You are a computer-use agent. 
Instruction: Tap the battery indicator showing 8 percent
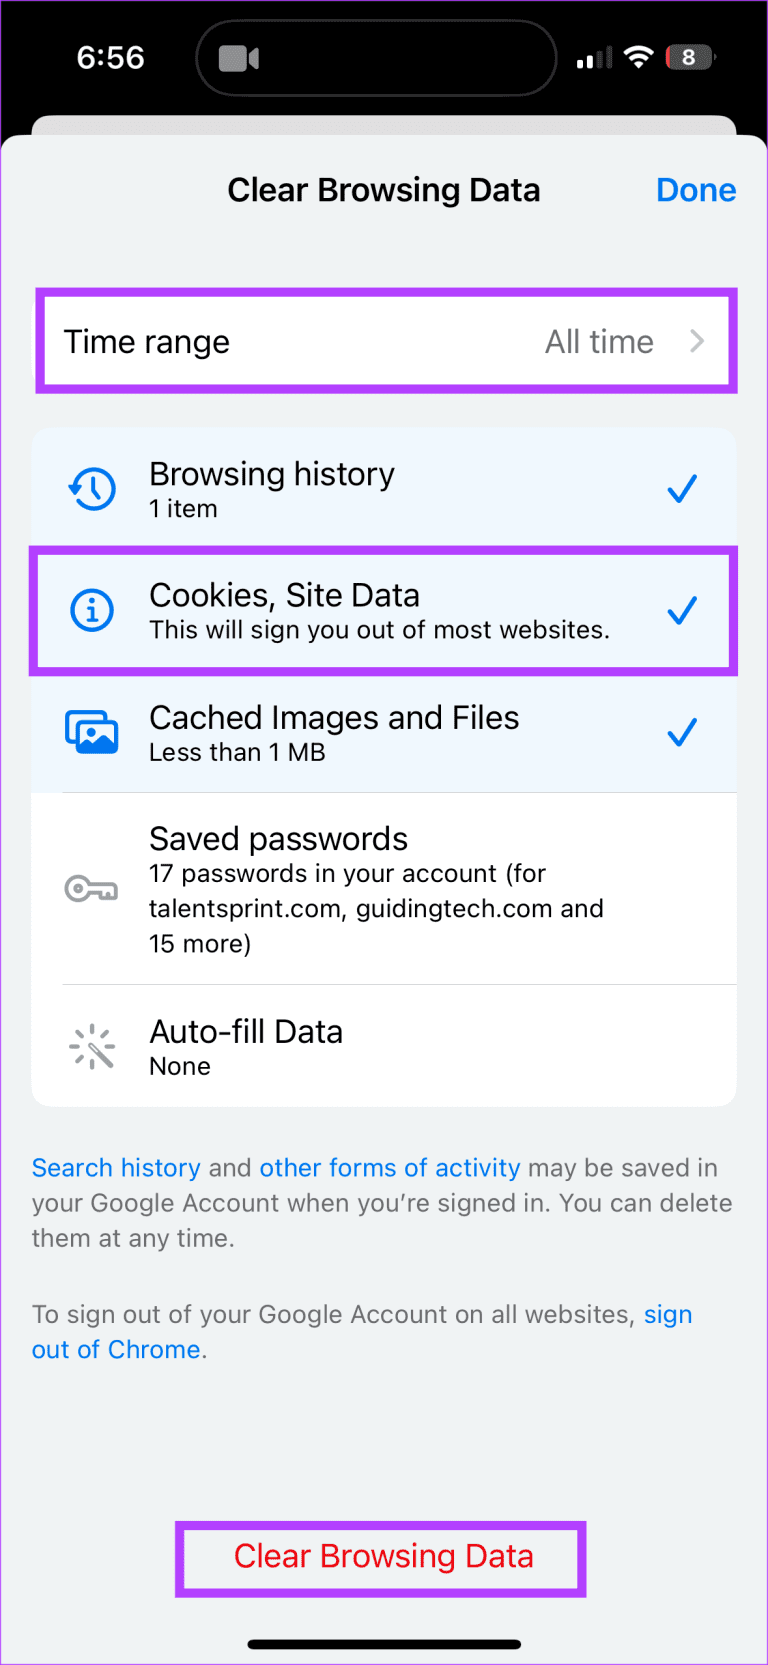pos(688,57)
